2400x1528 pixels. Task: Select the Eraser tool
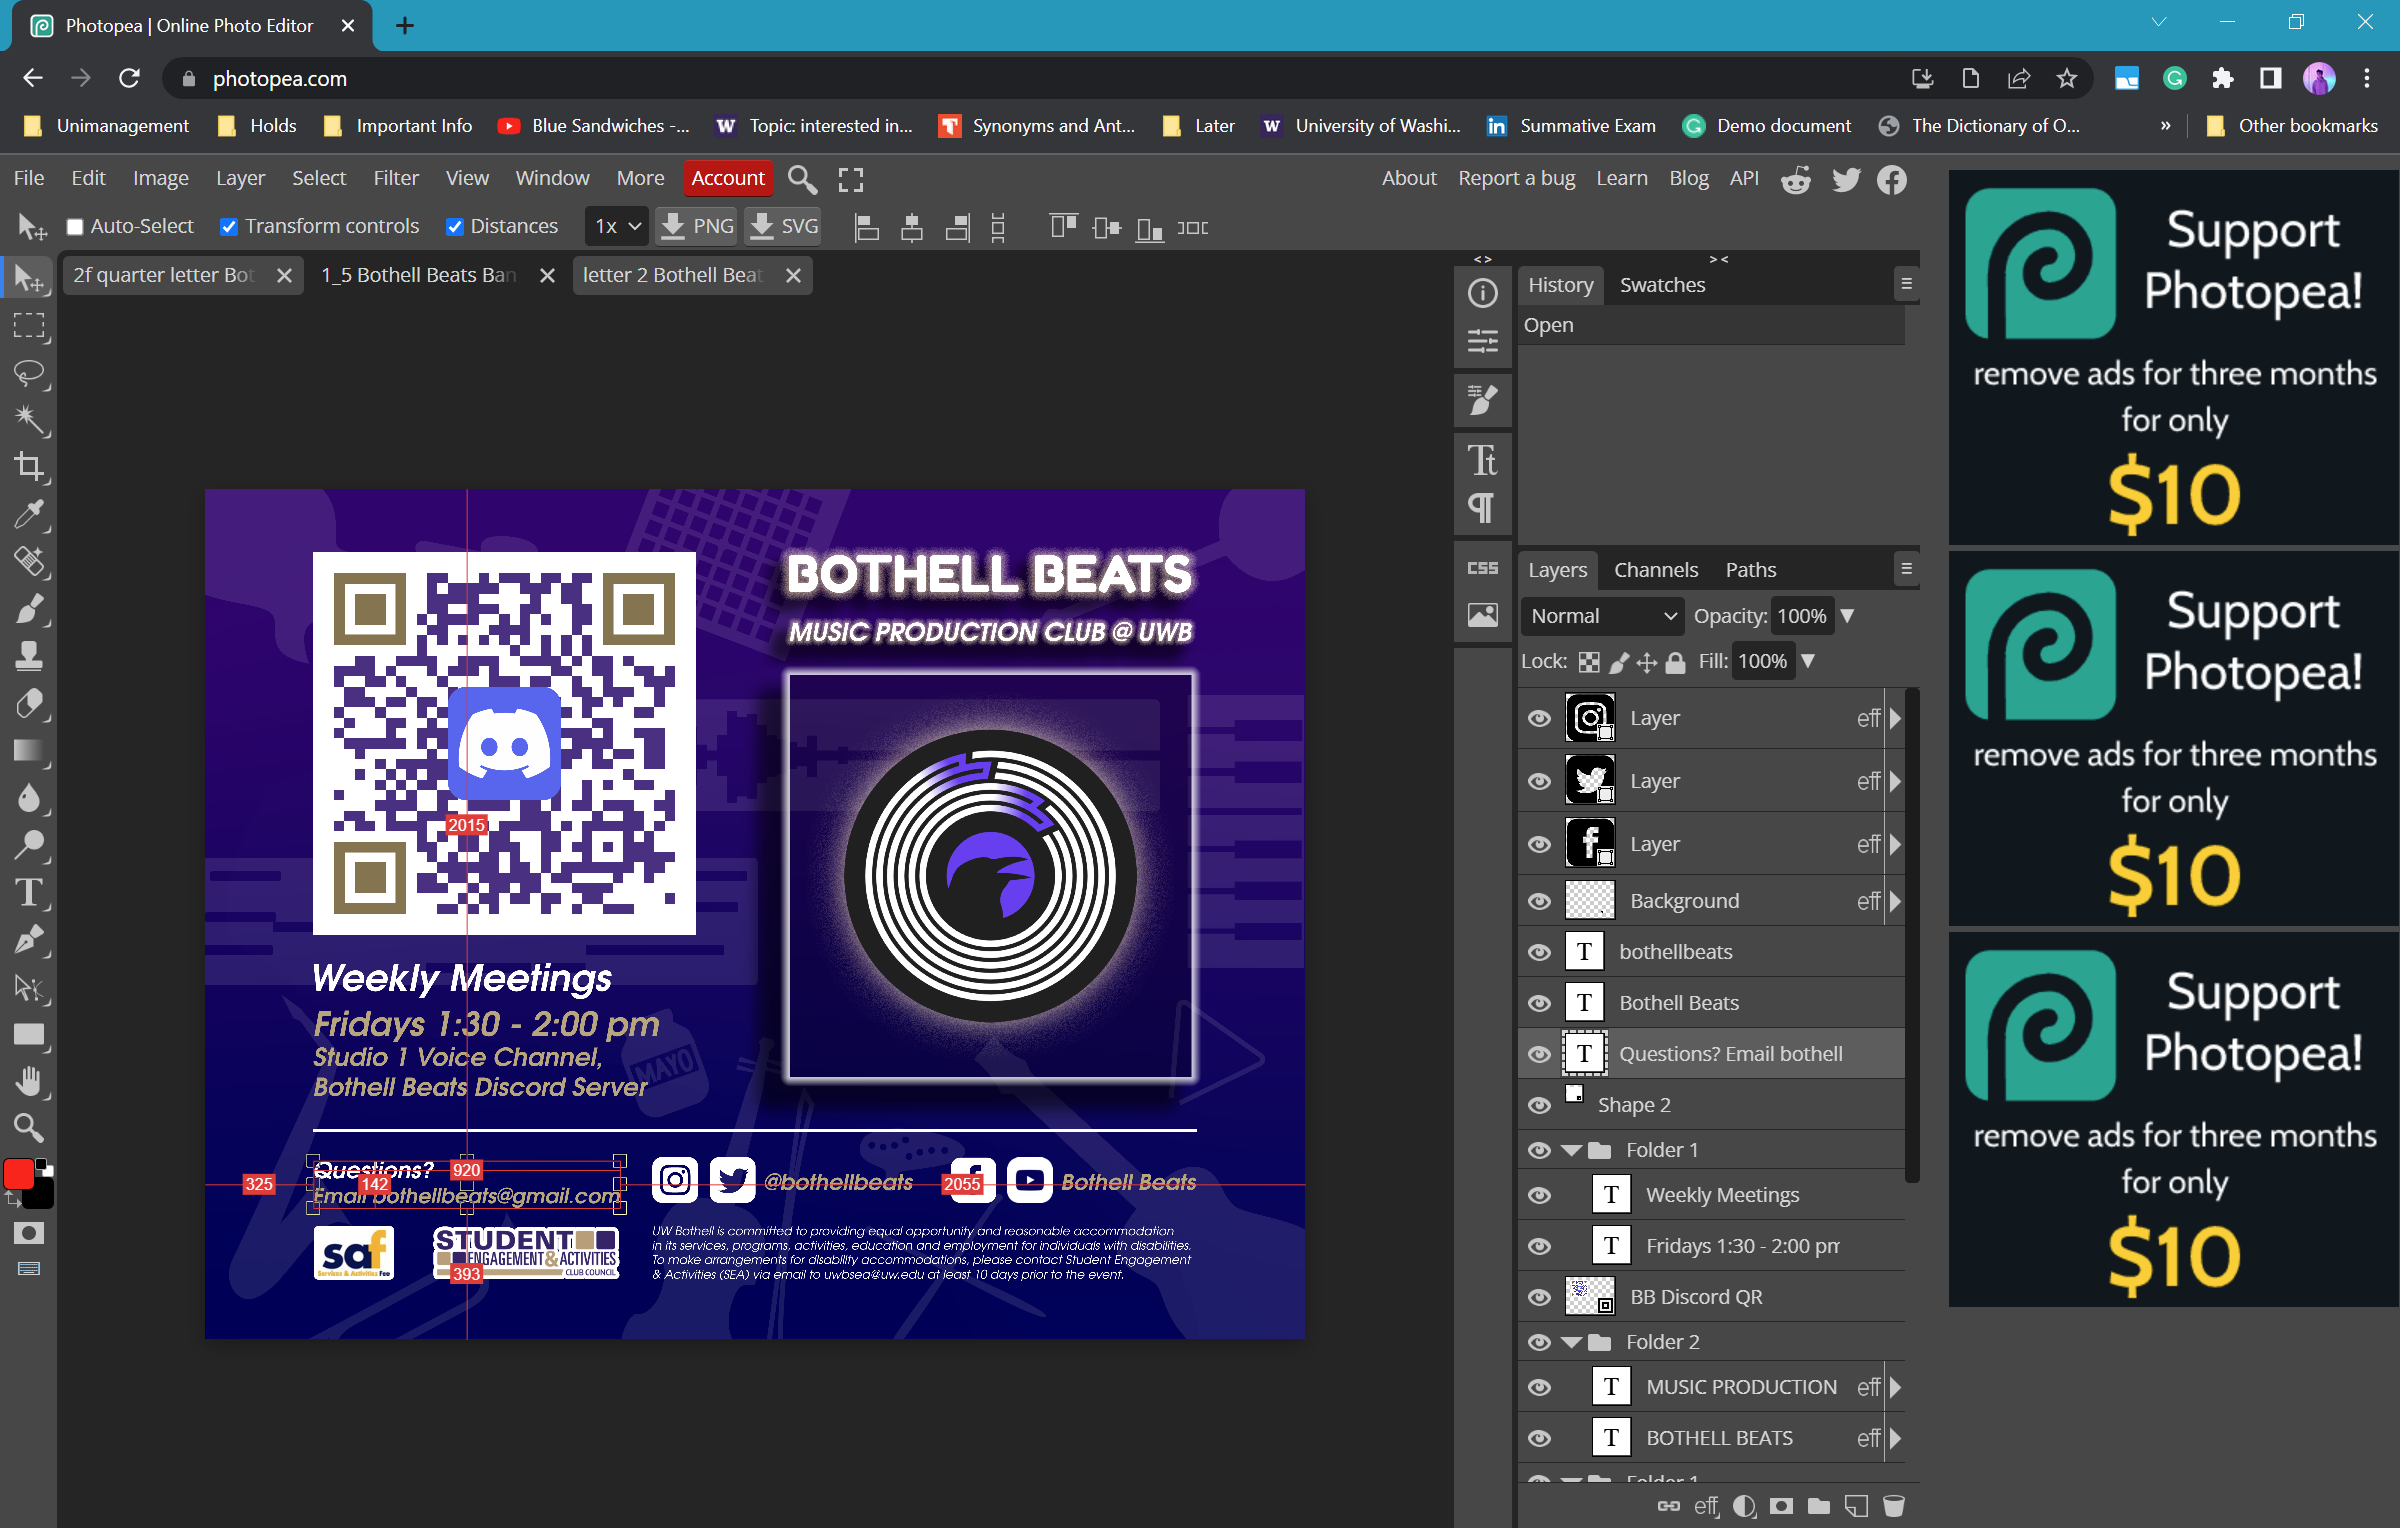(x=29, y=703)
